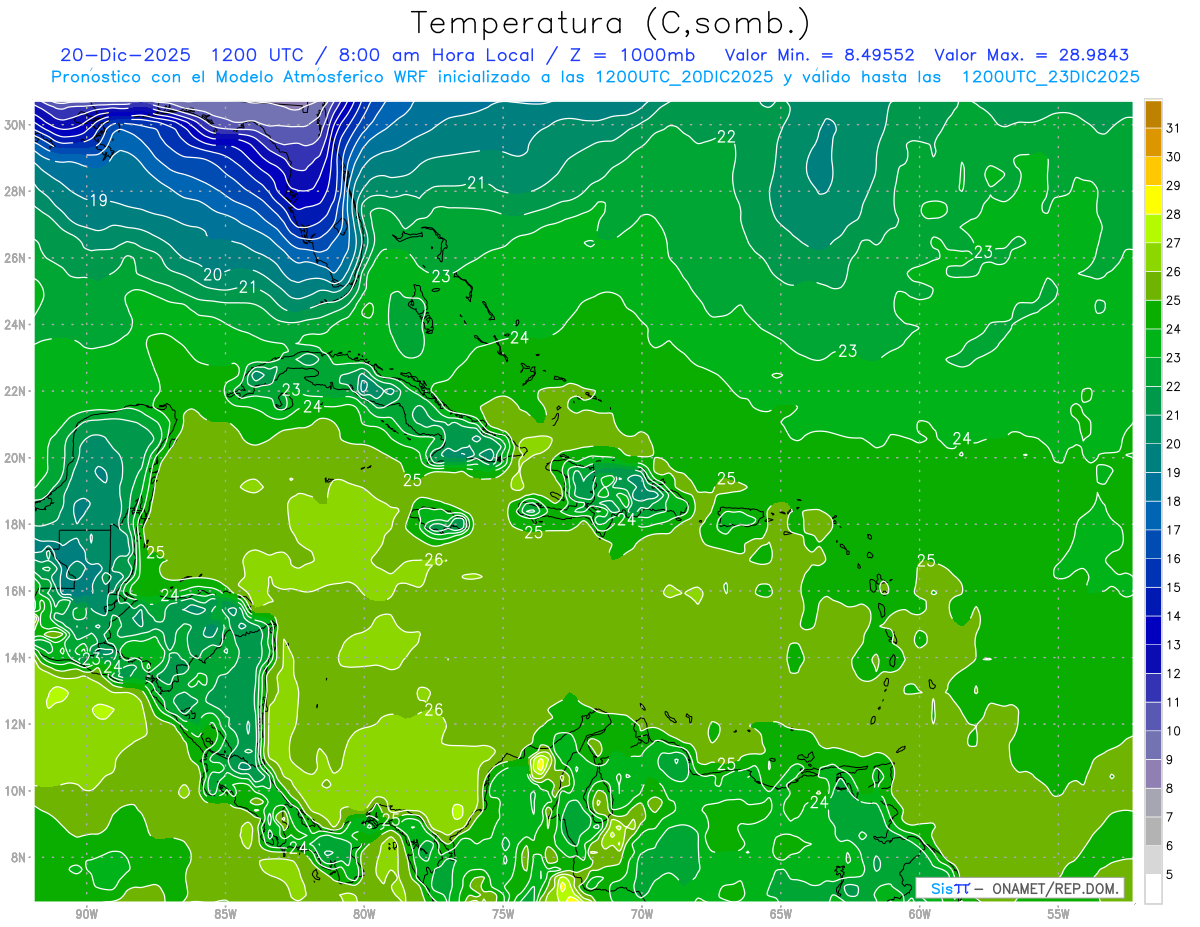This screenshot has width=1200, height=927.
Task: Click the 18N latitude axis label
Action: click(17, 524)
